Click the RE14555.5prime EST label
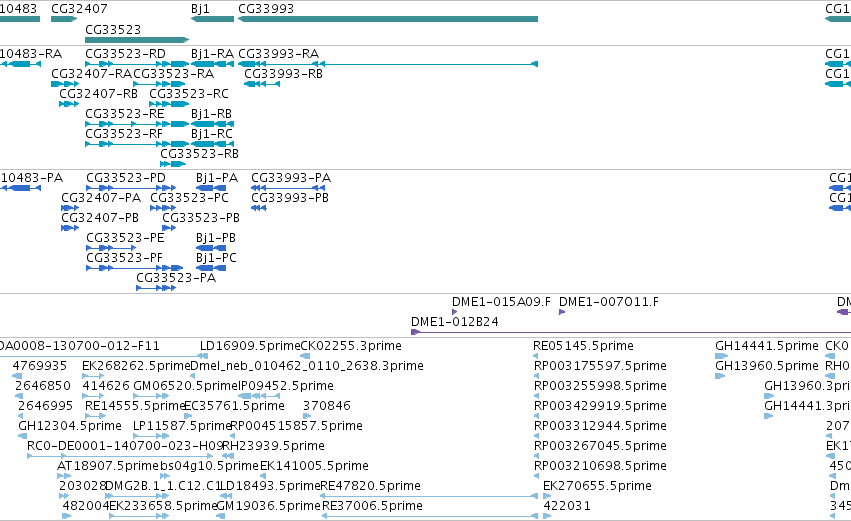Image resolution: width=851 pixels, height=521 pixels. [135, 406]
